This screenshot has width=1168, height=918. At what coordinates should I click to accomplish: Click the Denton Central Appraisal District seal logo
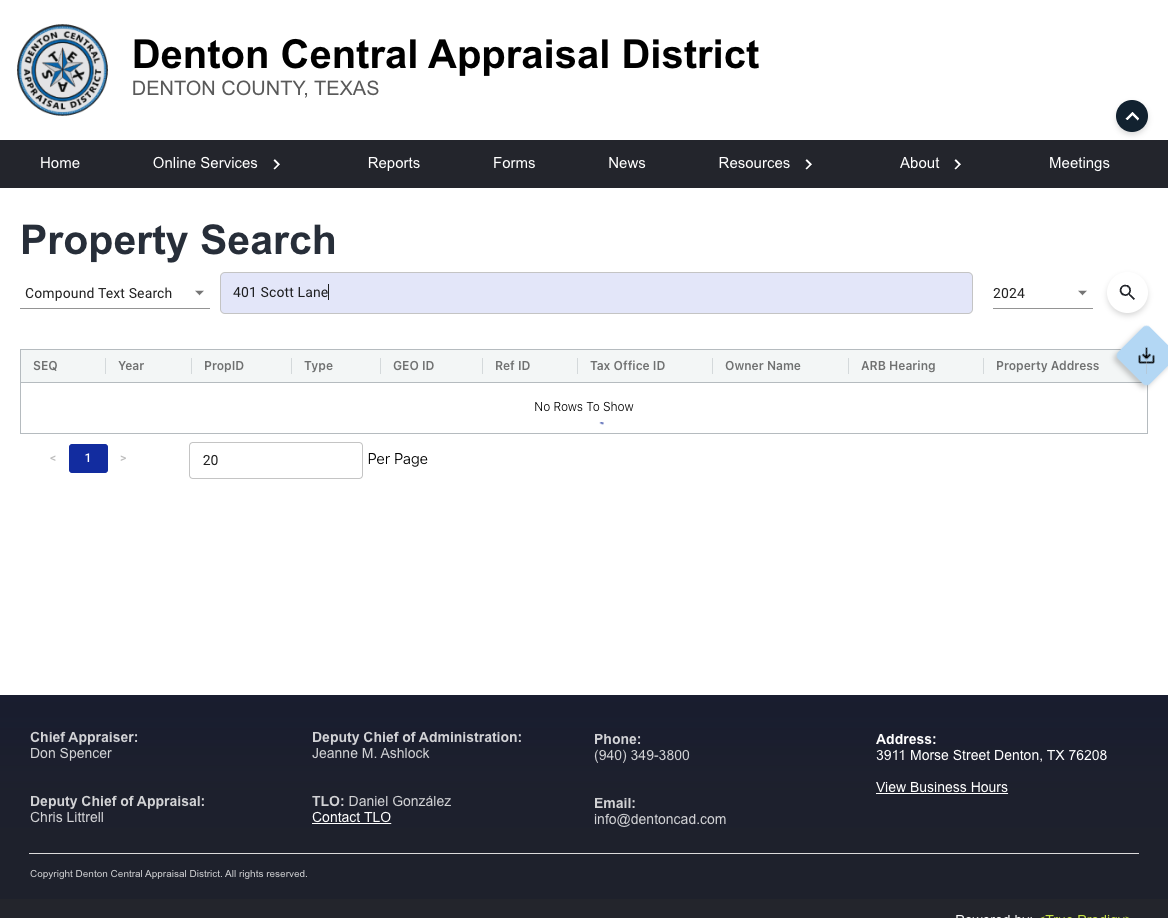click(63, 70)
